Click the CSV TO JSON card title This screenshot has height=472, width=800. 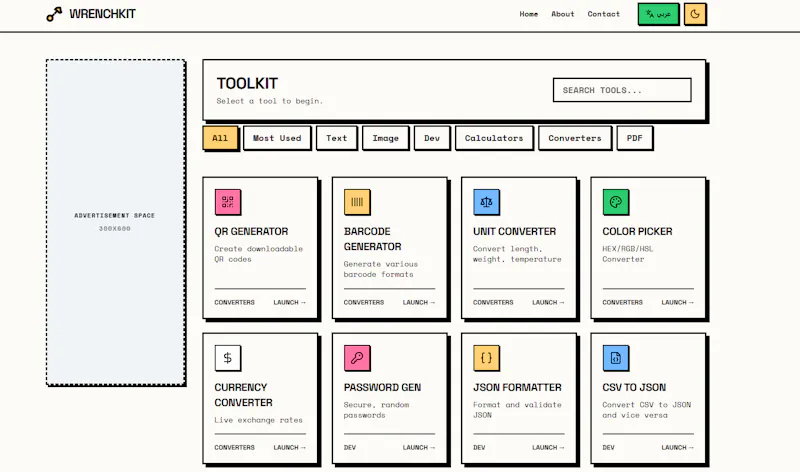(x=634, y=388)
